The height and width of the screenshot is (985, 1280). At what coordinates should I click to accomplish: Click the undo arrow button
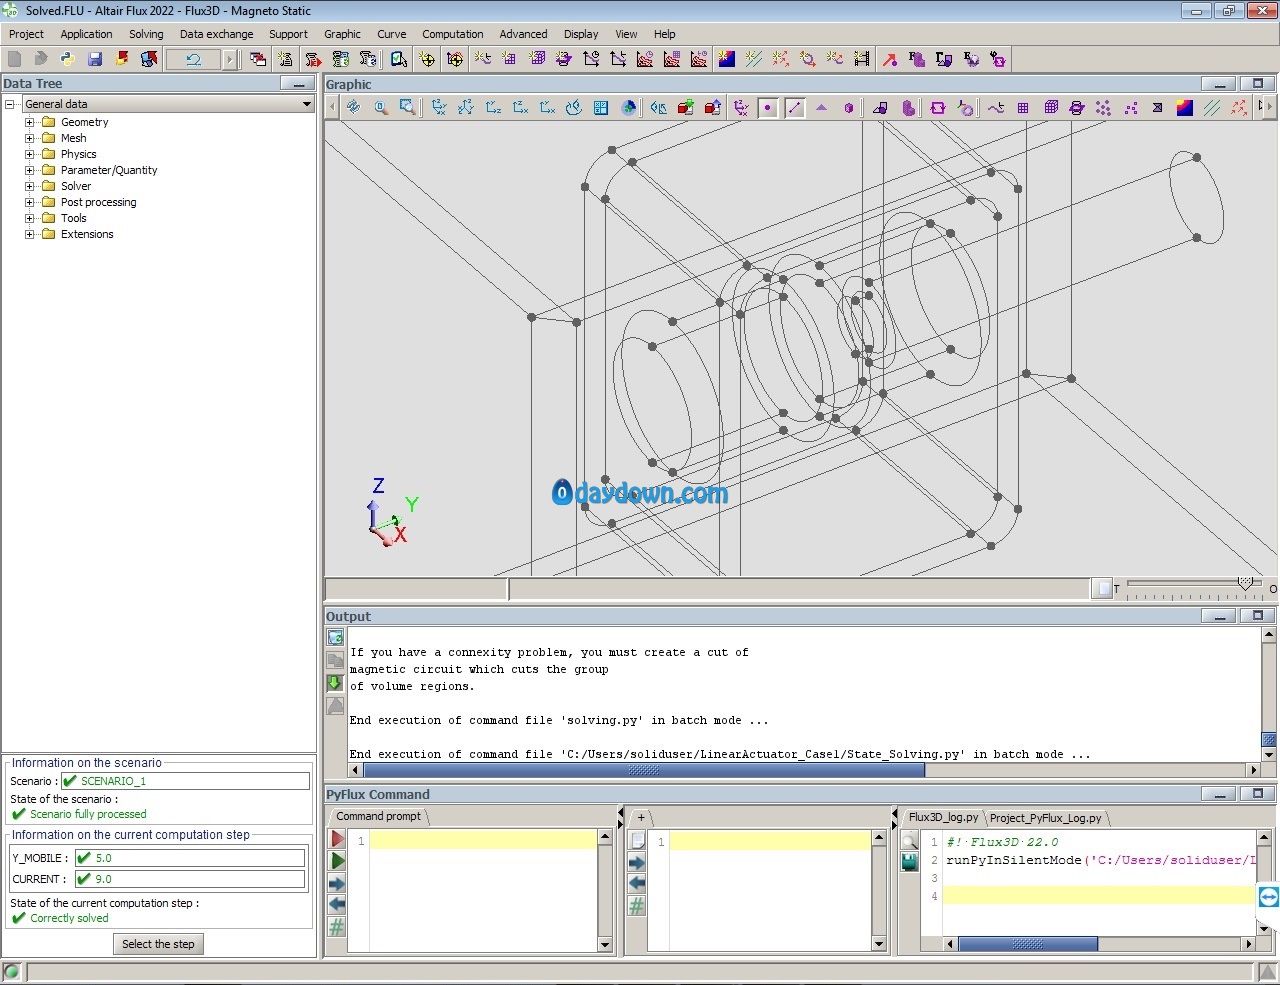(x=194, y=59)
